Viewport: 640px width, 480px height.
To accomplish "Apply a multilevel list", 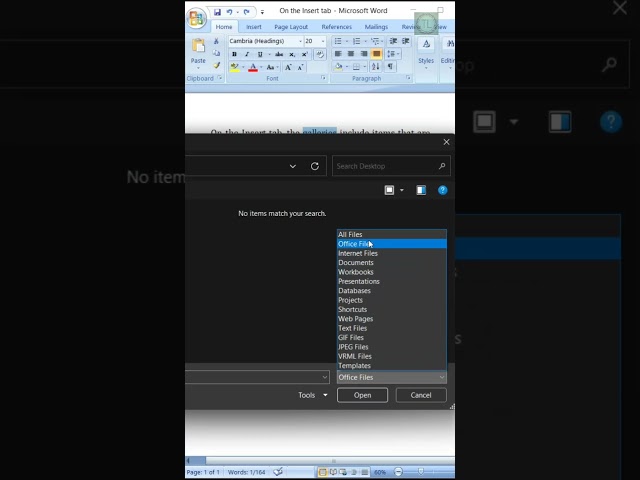I will coord(375,41).
